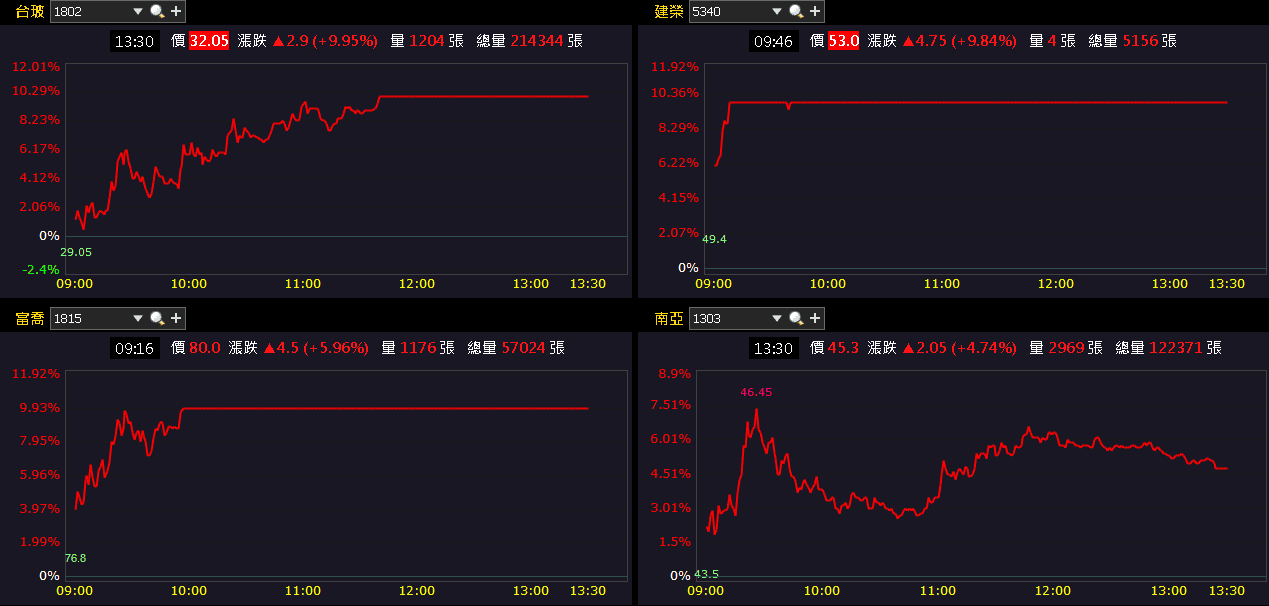Click search icon in 建榮 5340 panel
Screen dimensions: 1269x606
(796, 11)
